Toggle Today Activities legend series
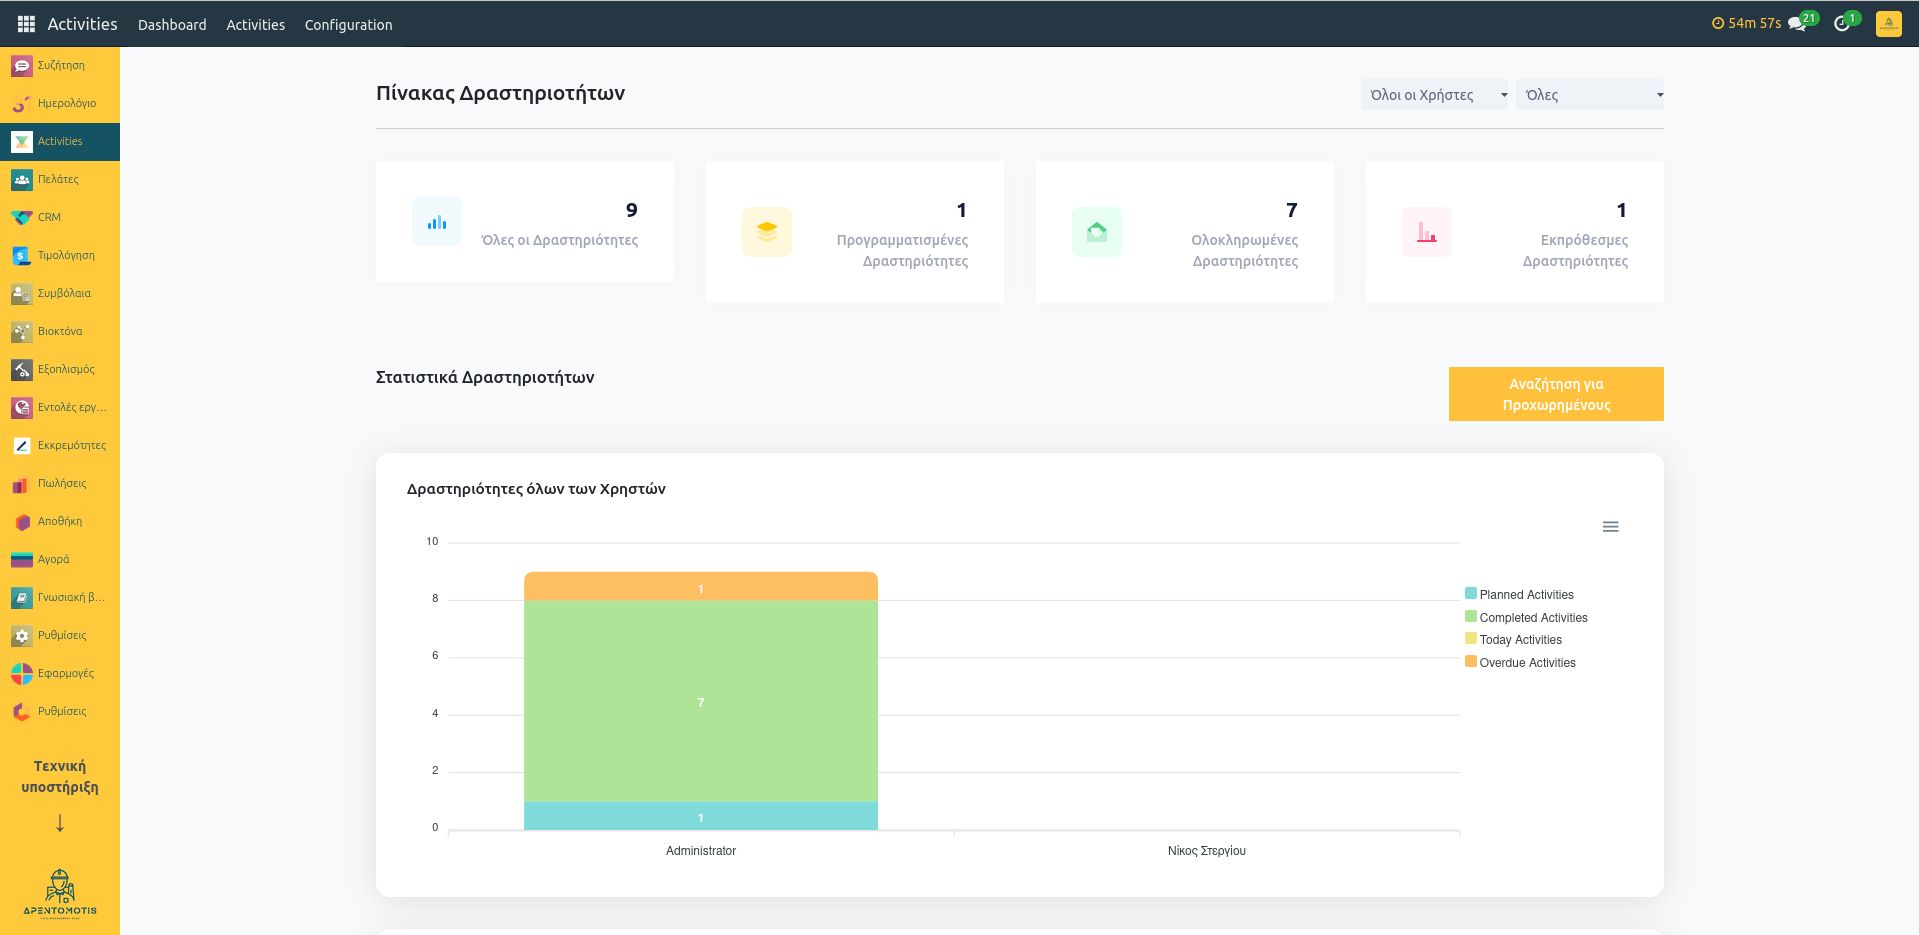 pos(1513,639)
